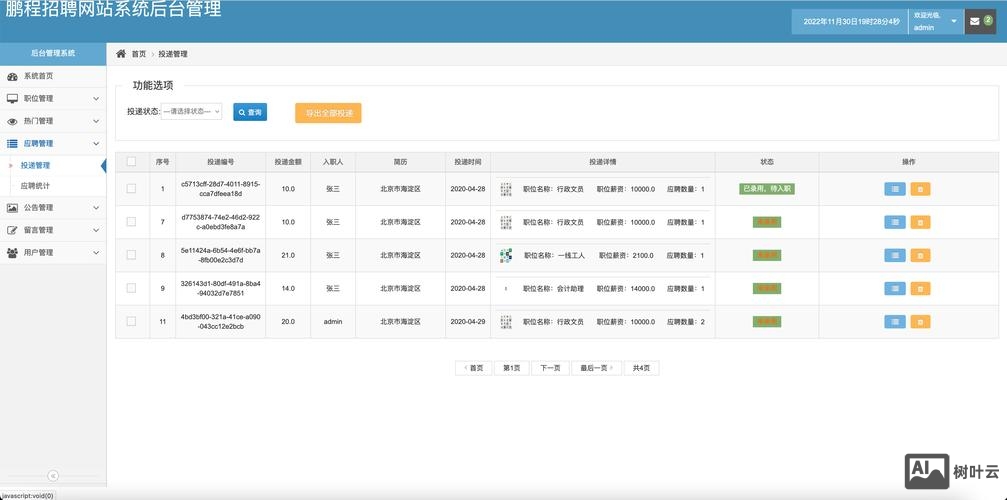The image size is (1007, 500).
Task: Open the admin user dropdown
Action: point(935,22)
